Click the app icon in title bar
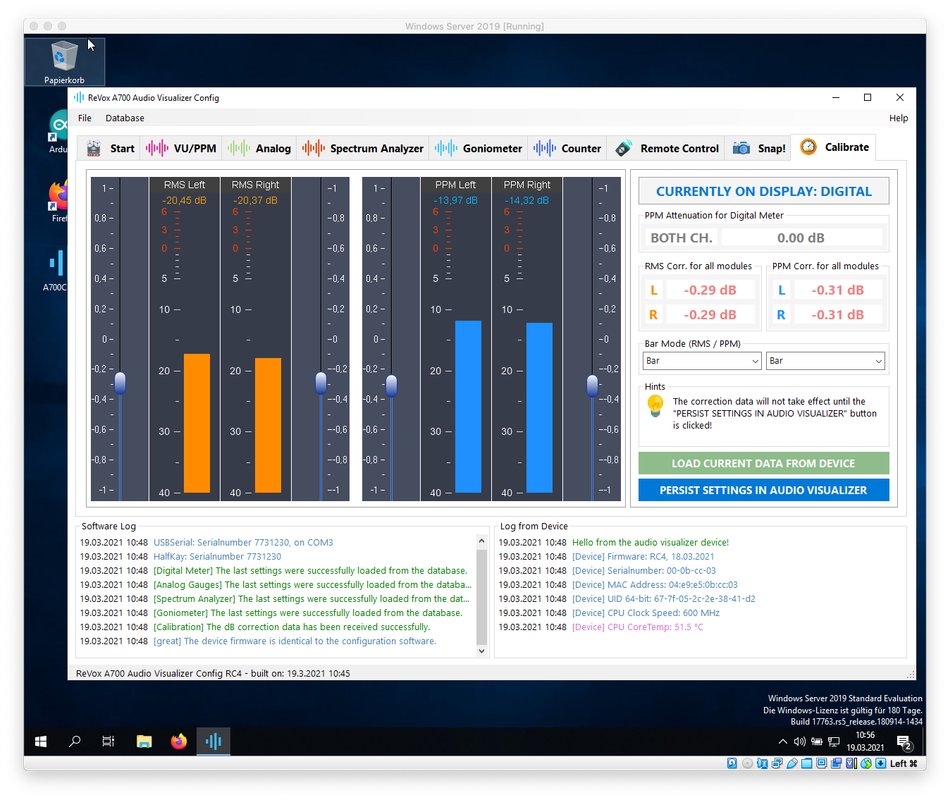 (x=79, y=98)
